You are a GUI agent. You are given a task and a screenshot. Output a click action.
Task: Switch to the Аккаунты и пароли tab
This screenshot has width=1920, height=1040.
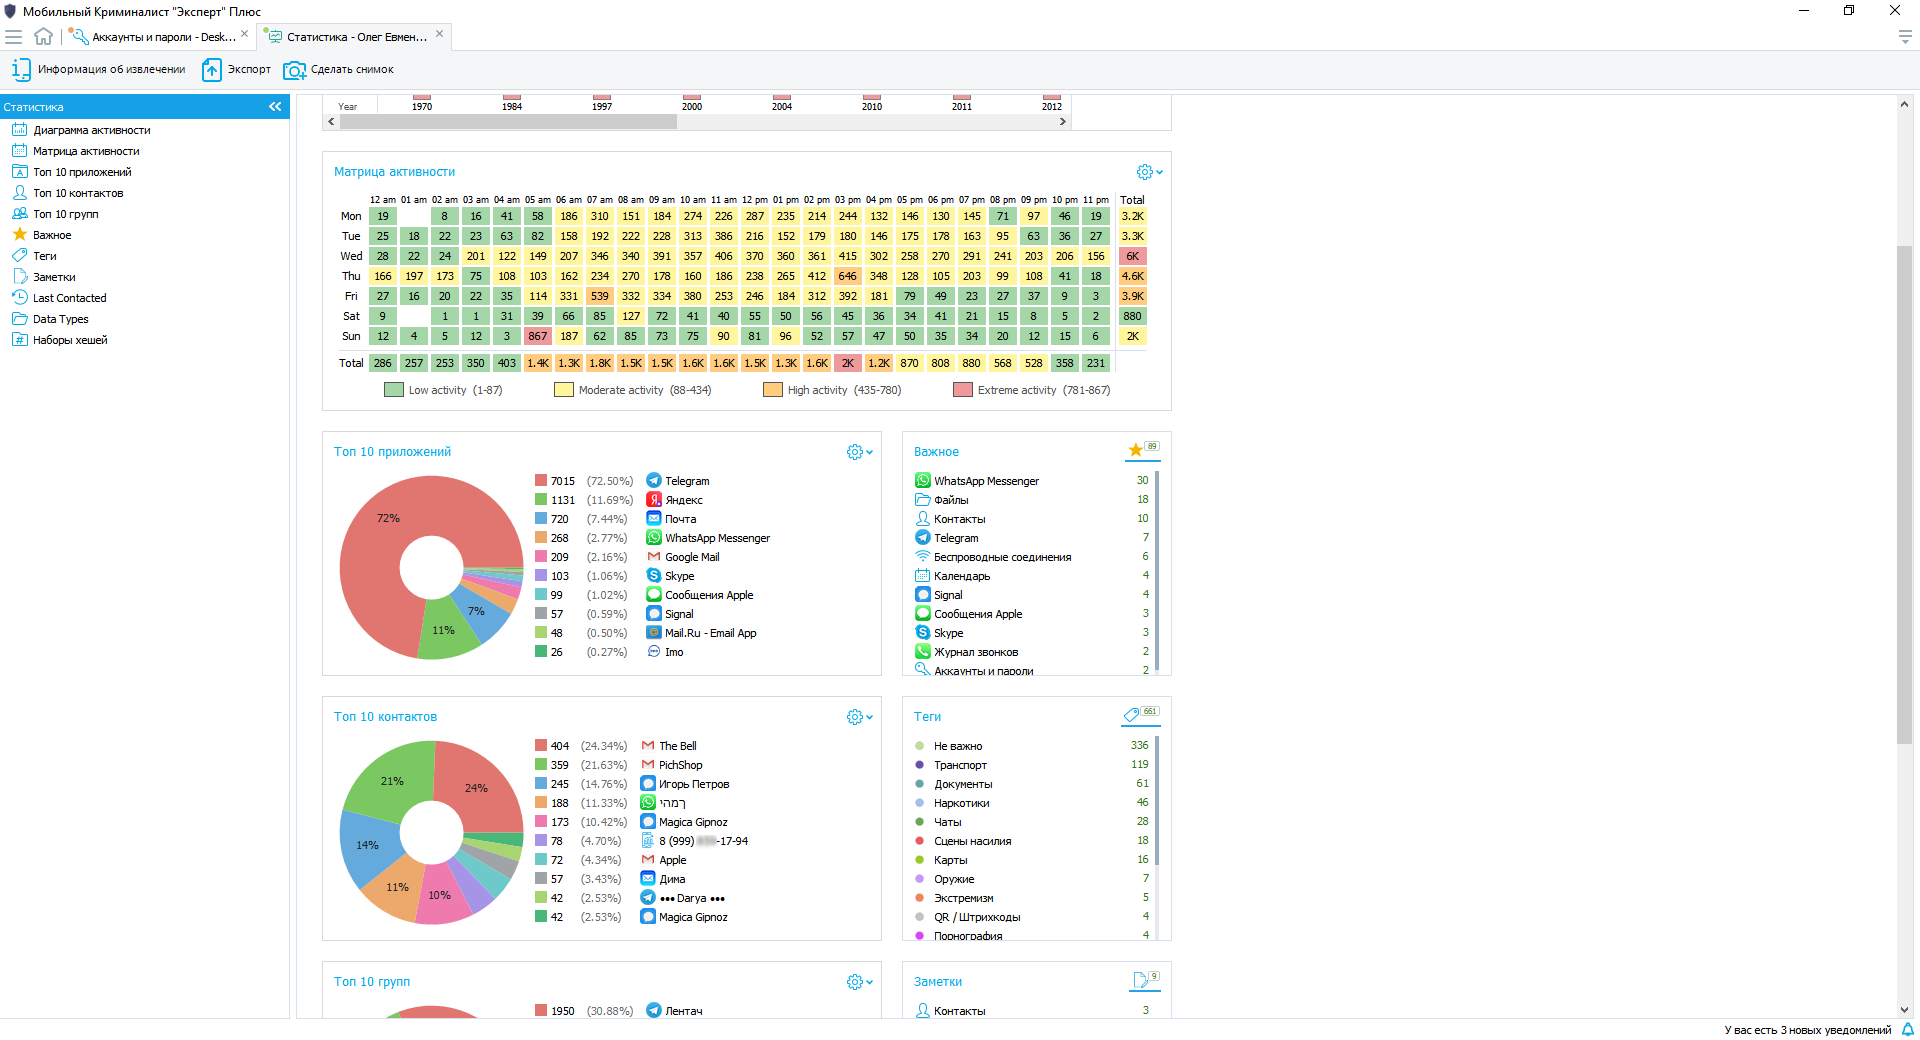point(160,37)
